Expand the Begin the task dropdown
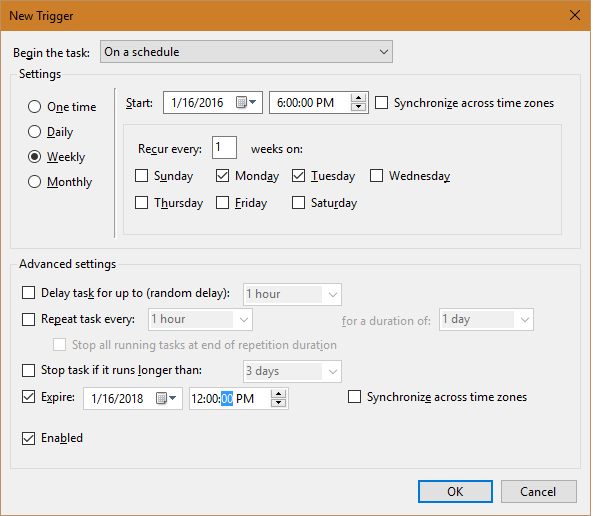The image size is (593, 516). pos(246,52)
